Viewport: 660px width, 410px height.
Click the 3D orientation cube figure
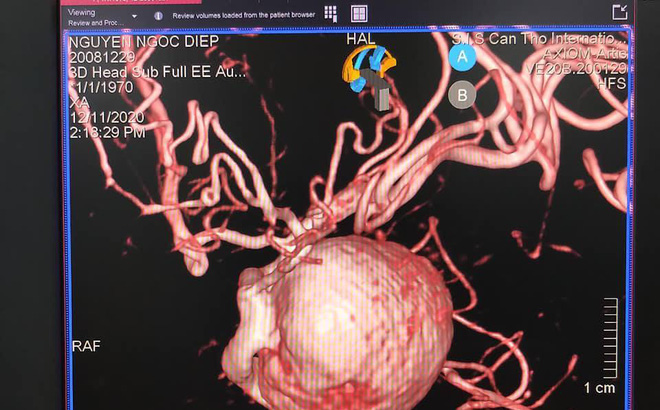[367, 73]
